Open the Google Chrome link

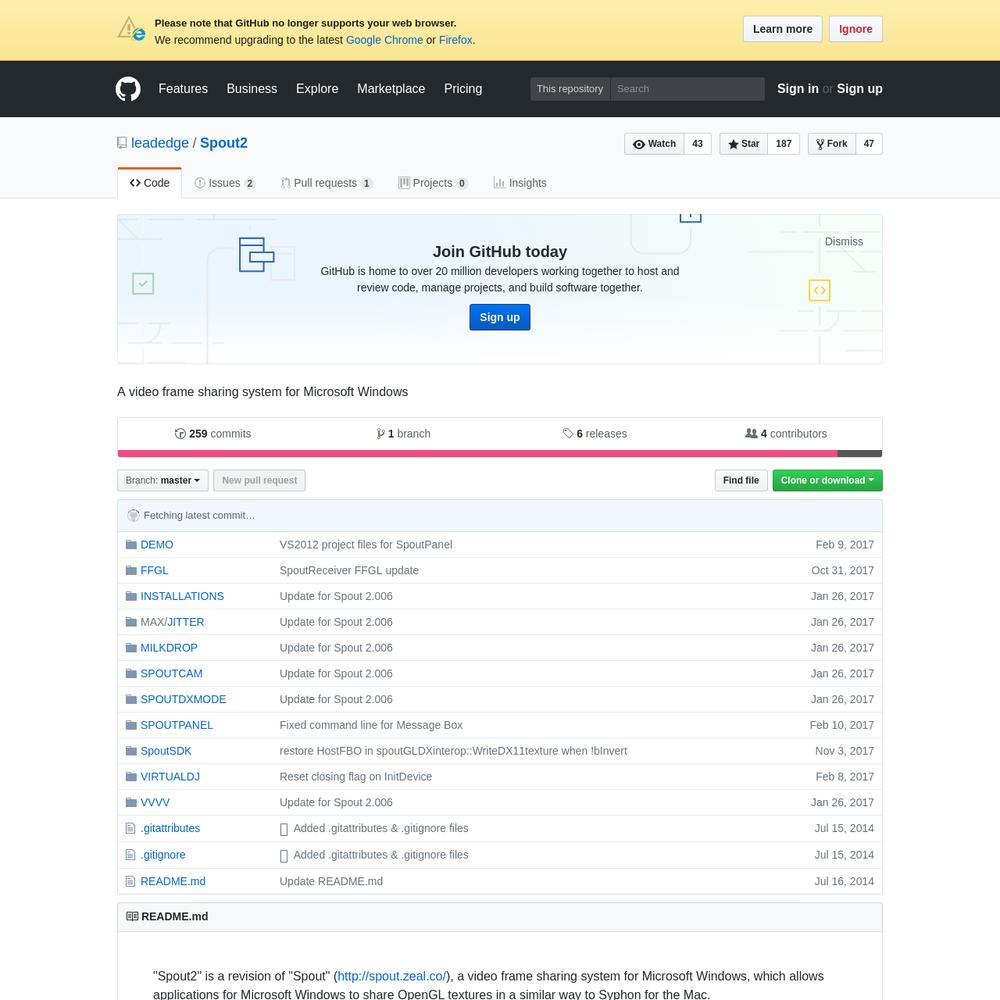(x=384, y=40)
